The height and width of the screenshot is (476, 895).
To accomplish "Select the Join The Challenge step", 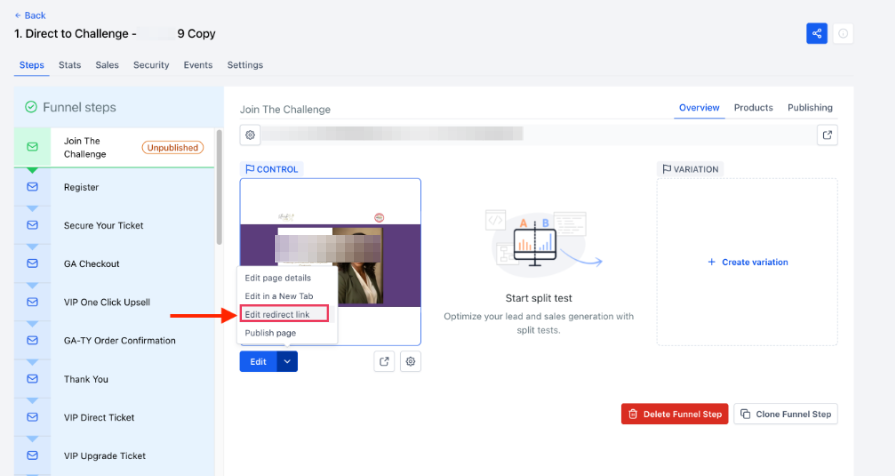I will [114, 147].
